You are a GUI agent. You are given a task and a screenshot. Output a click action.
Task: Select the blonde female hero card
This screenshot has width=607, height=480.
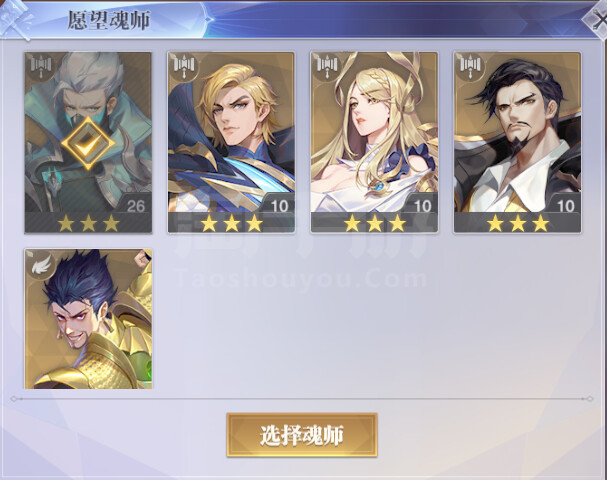click(x=374, y=142)
